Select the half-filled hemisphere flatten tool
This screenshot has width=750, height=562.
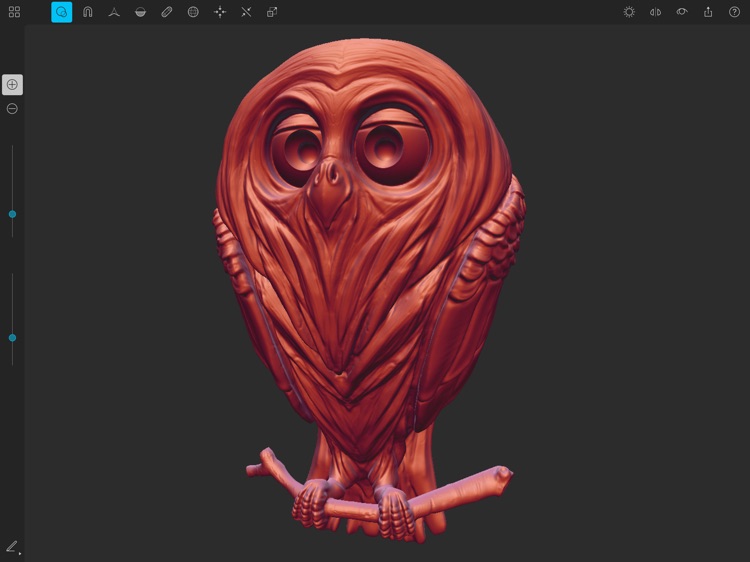tap(140, 12)
